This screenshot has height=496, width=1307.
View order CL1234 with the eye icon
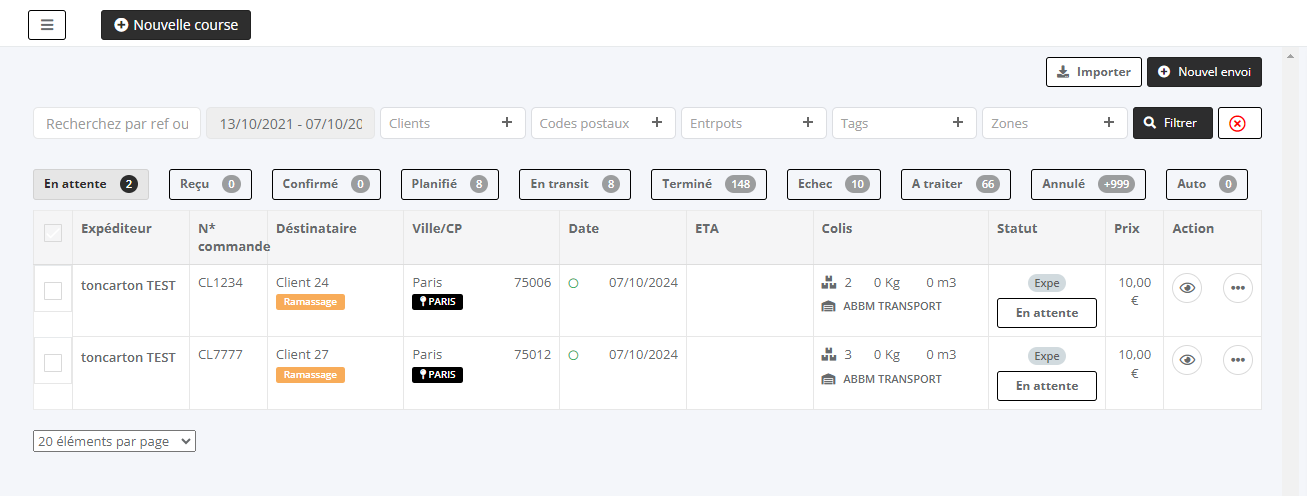click(x=1187, y=288)
